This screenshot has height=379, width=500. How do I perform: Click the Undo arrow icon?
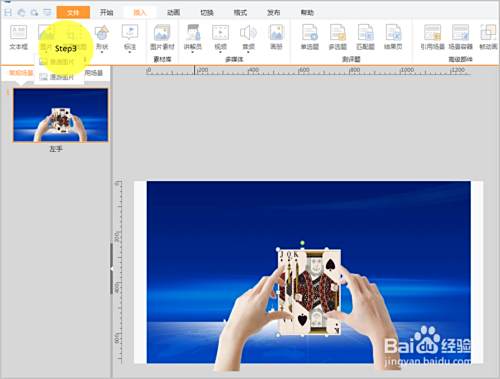[21, 12]
